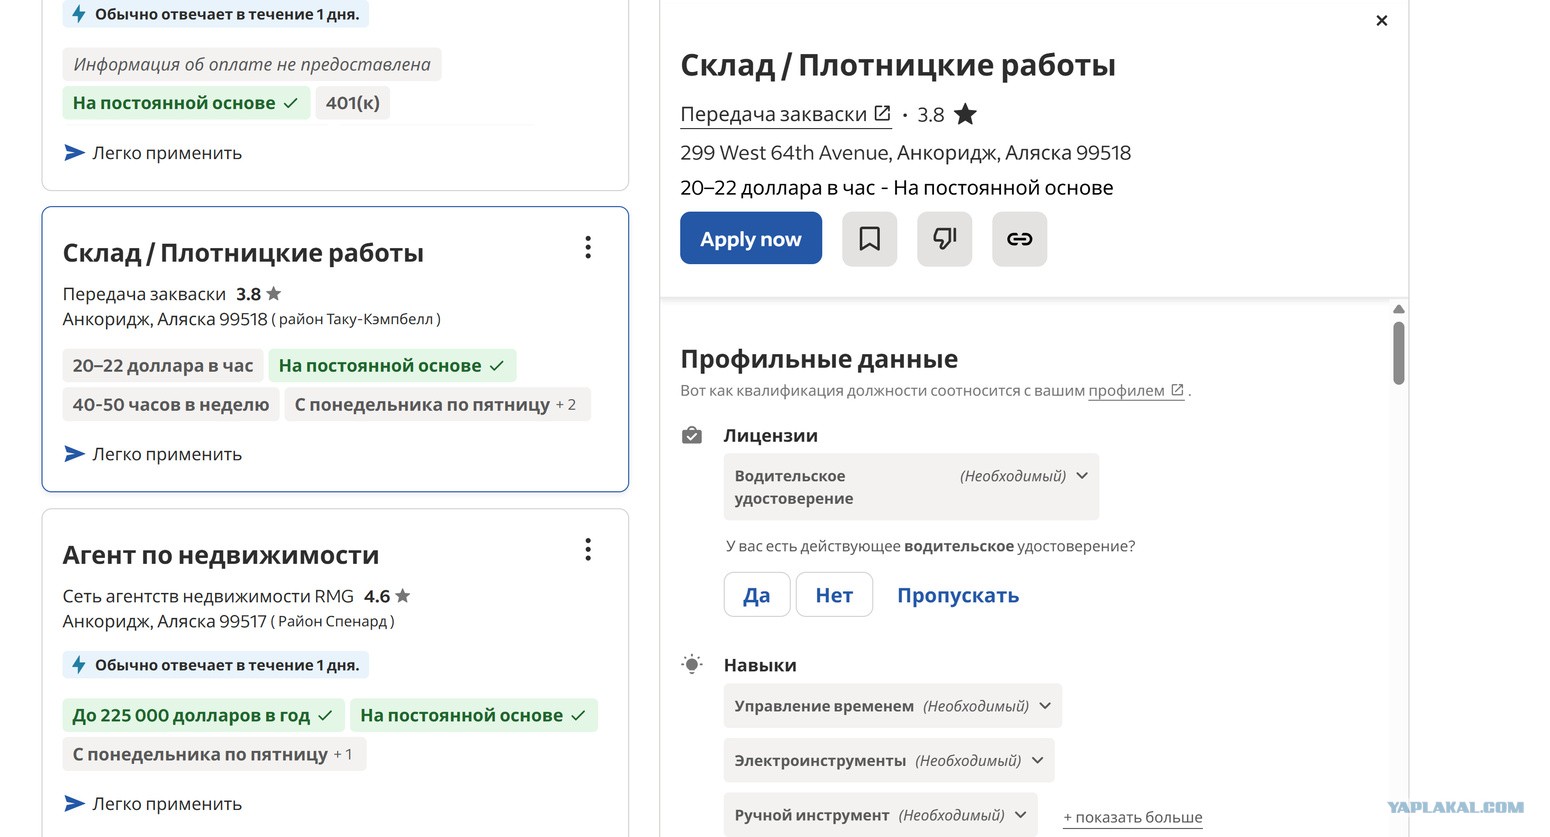Click С понедельника по пятницу +1 tag
Screen dimensions: 1550x837
214,754
